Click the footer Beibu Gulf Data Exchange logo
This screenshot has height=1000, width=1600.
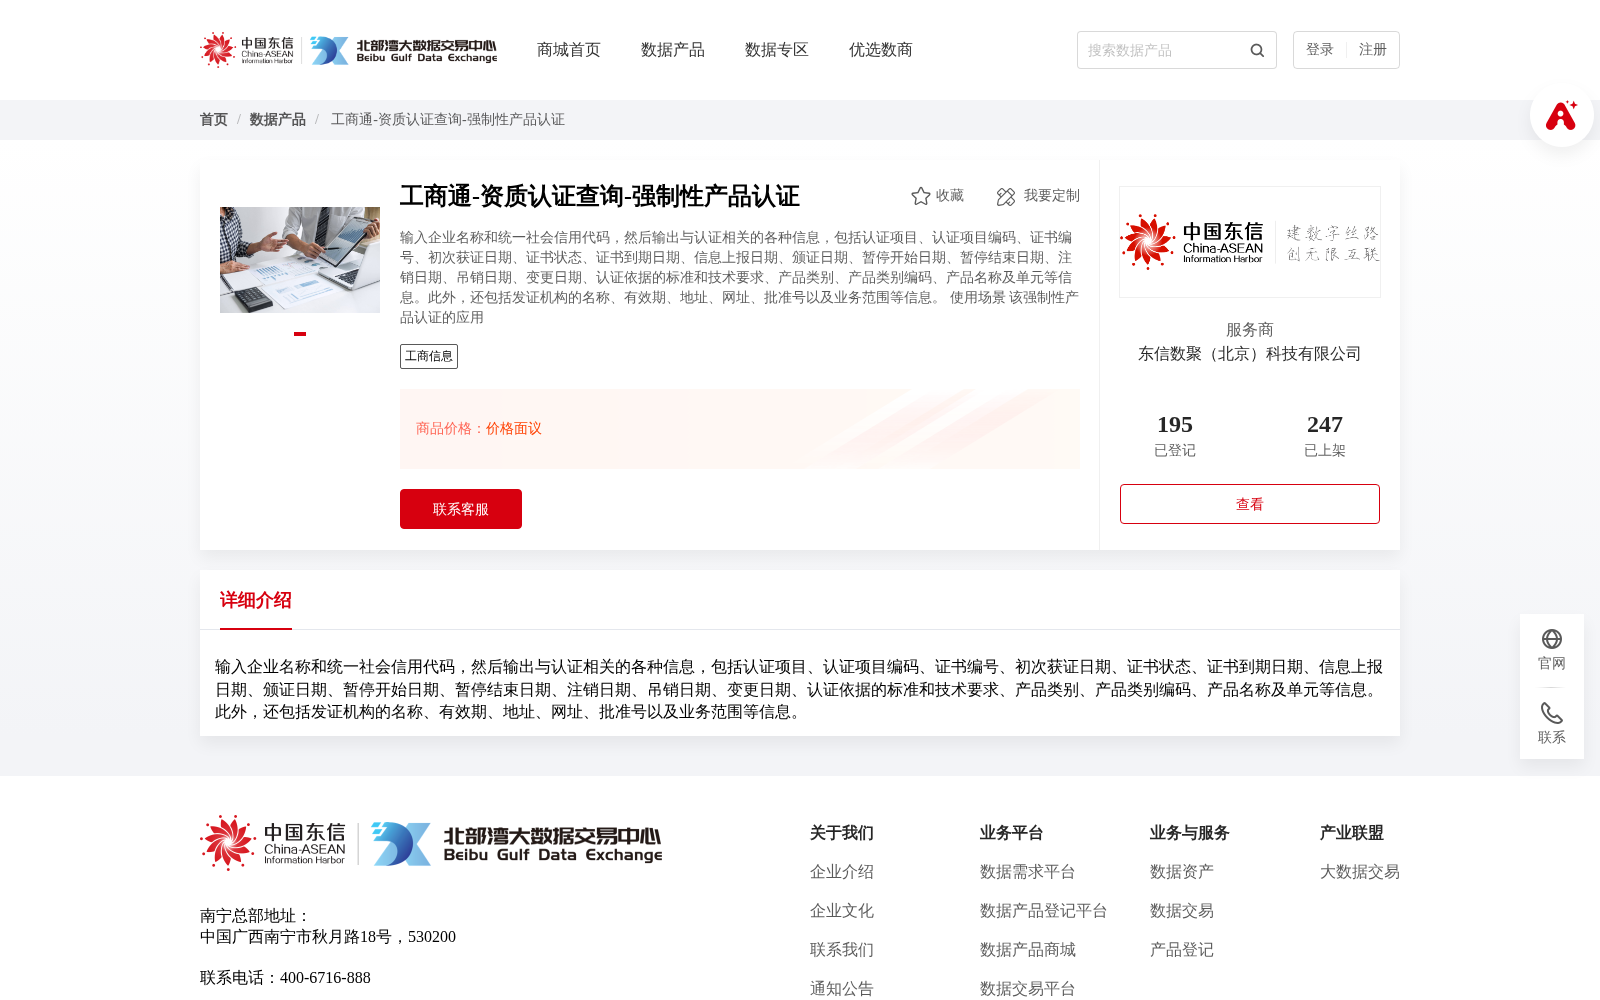click(516, 843)
